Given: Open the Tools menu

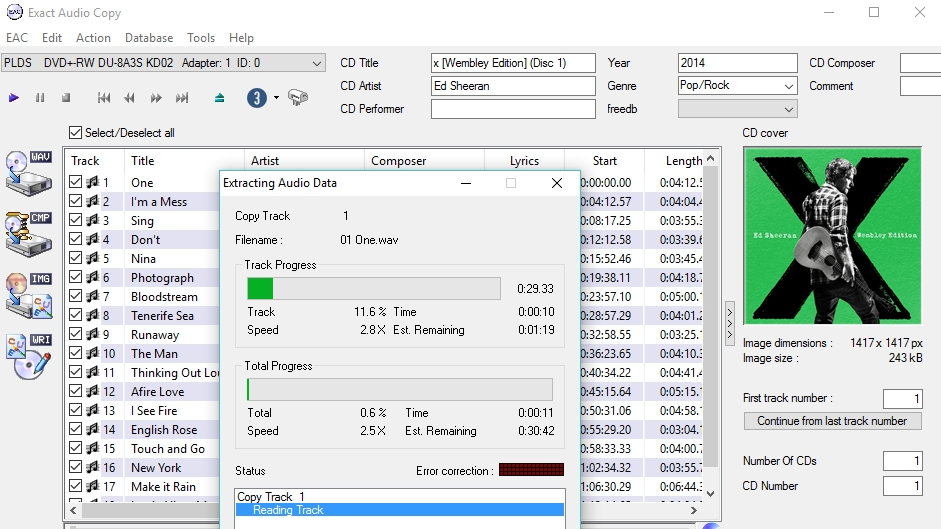Looking at the screenshot, I should coord(200,38).
